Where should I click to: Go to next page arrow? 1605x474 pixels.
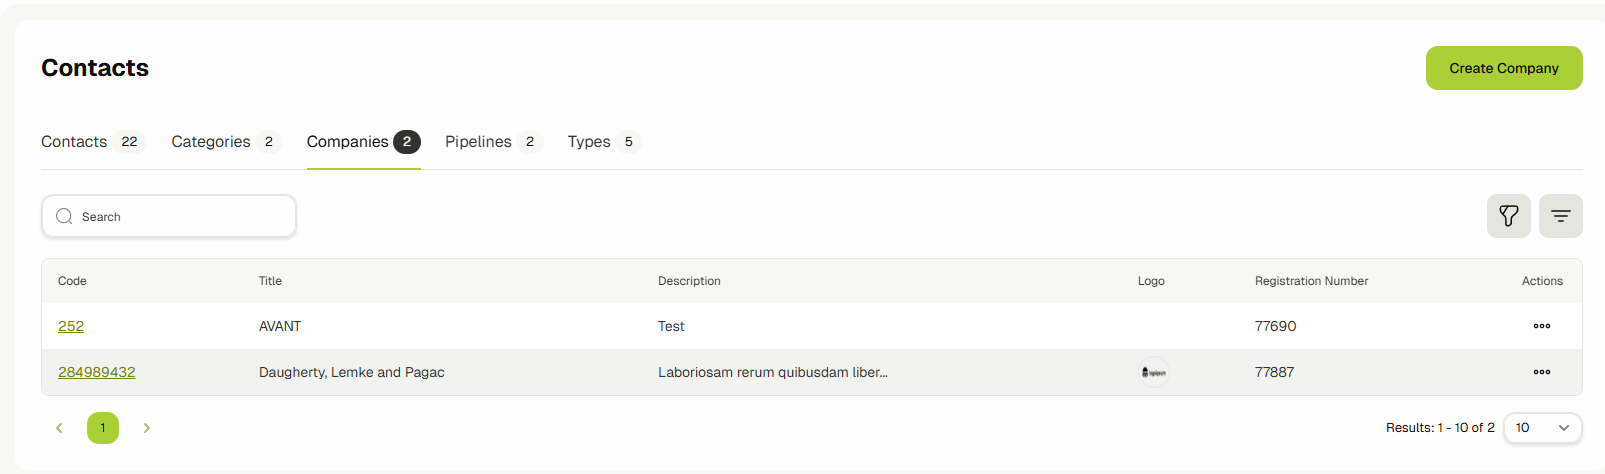147,428
